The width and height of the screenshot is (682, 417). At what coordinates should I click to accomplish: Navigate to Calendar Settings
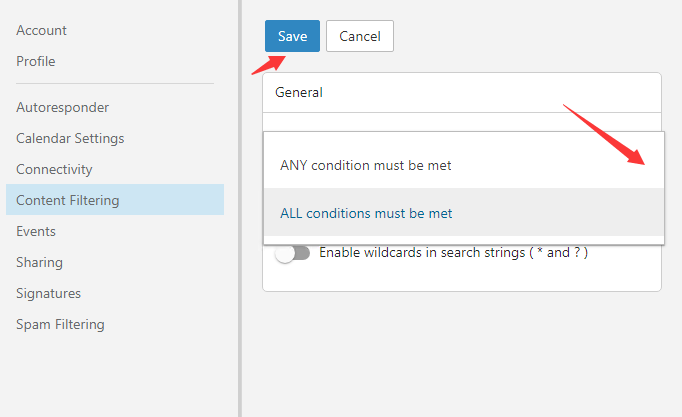coord(70,138)
